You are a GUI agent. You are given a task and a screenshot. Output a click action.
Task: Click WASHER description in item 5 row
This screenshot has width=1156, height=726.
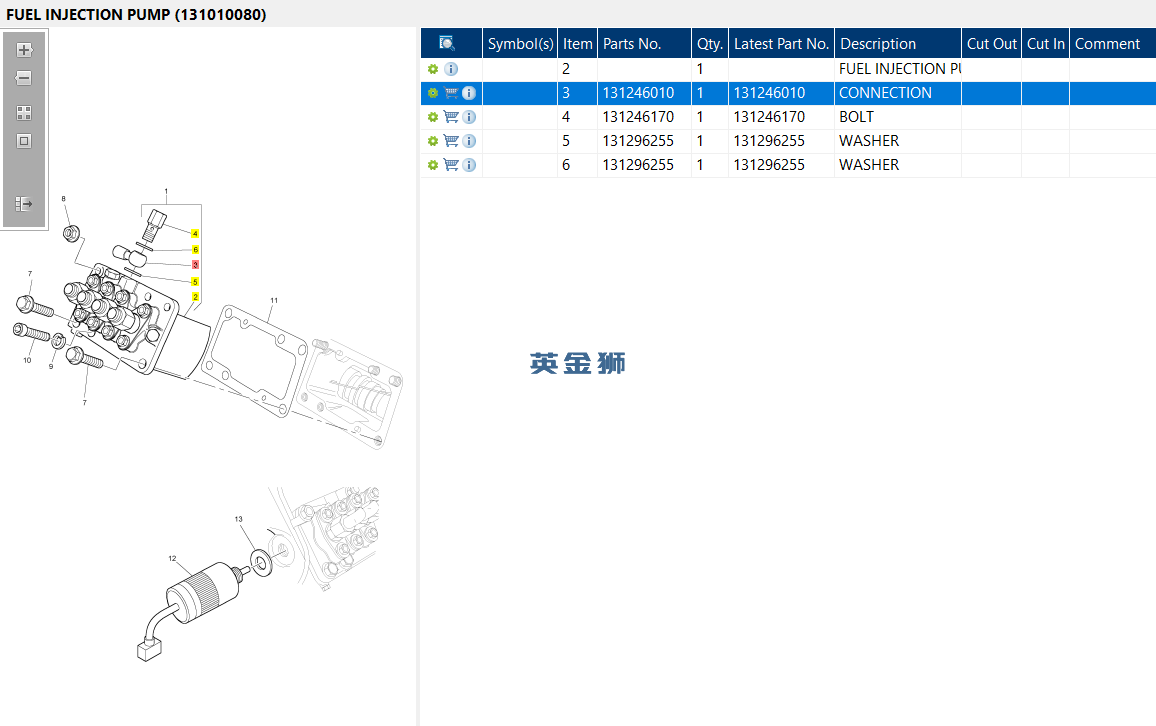[898, 141]
